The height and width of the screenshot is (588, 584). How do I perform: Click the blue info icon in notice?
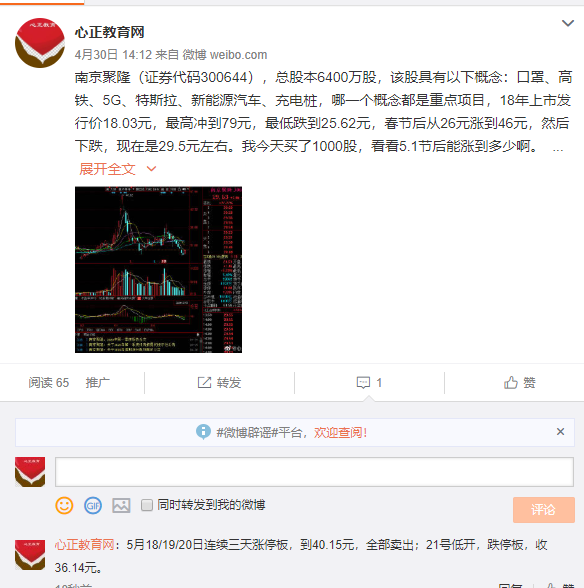coord(203,432)
